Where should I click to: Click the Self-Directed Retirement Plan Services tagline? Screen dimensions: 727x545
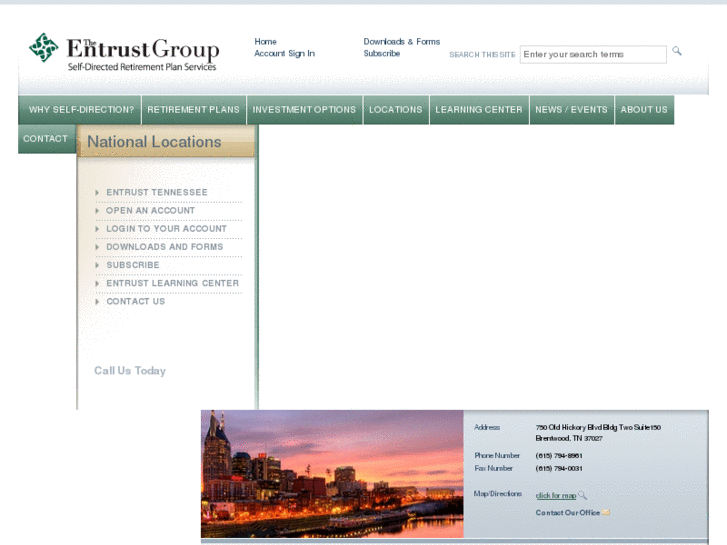tap(142, 67)
